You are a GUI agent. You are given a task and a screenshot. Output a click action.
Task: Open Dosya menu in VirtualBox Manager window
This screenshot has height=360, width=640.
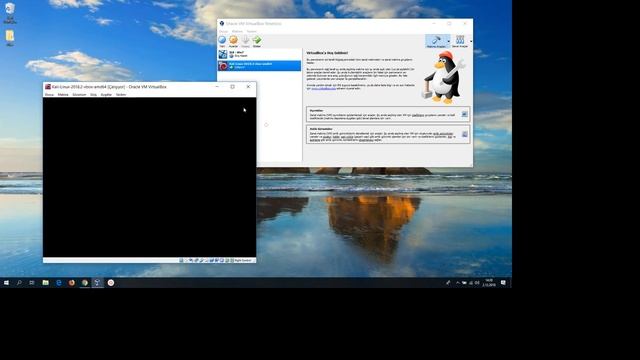point(224,31)
